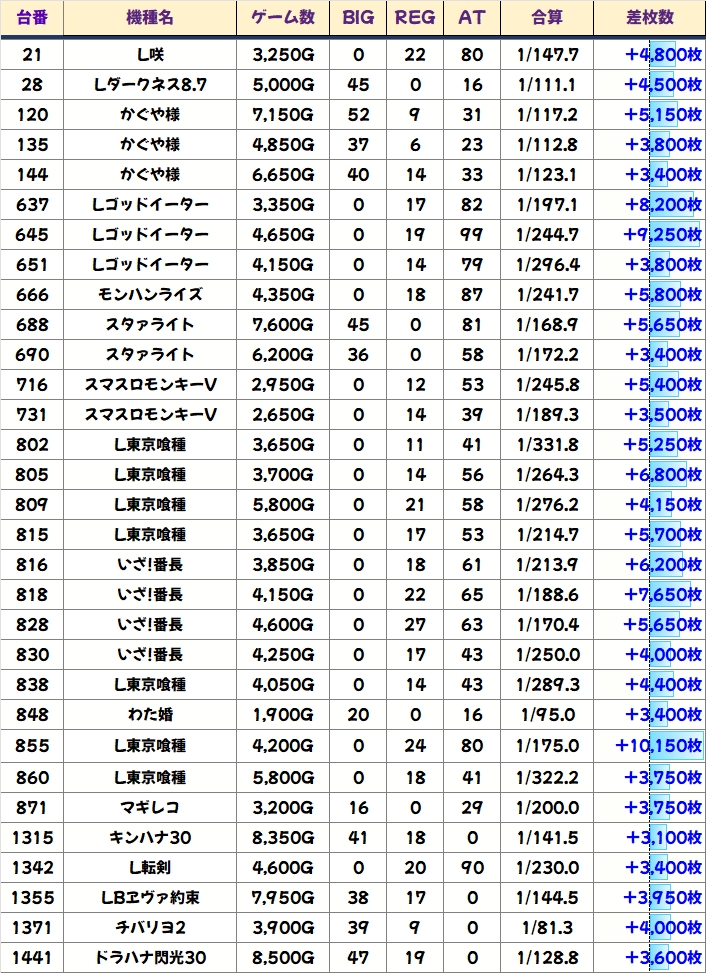Click the +4,800枚 difference cell
The image size is (706, 973).
[650, 55]
